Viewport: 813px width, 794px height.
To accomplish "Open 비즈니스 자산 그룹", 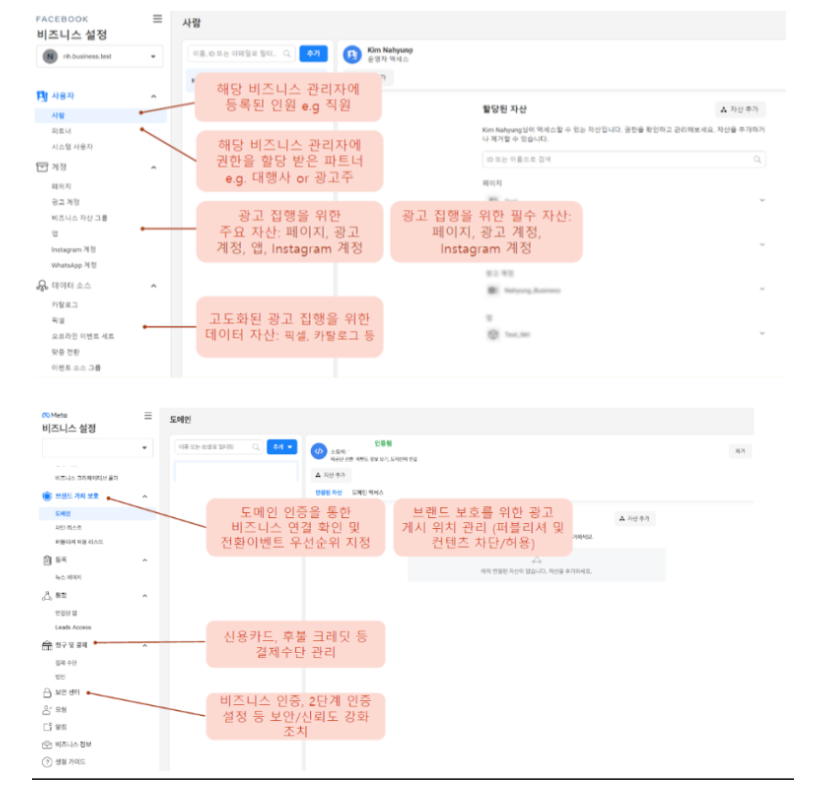I will coord(79,218).
